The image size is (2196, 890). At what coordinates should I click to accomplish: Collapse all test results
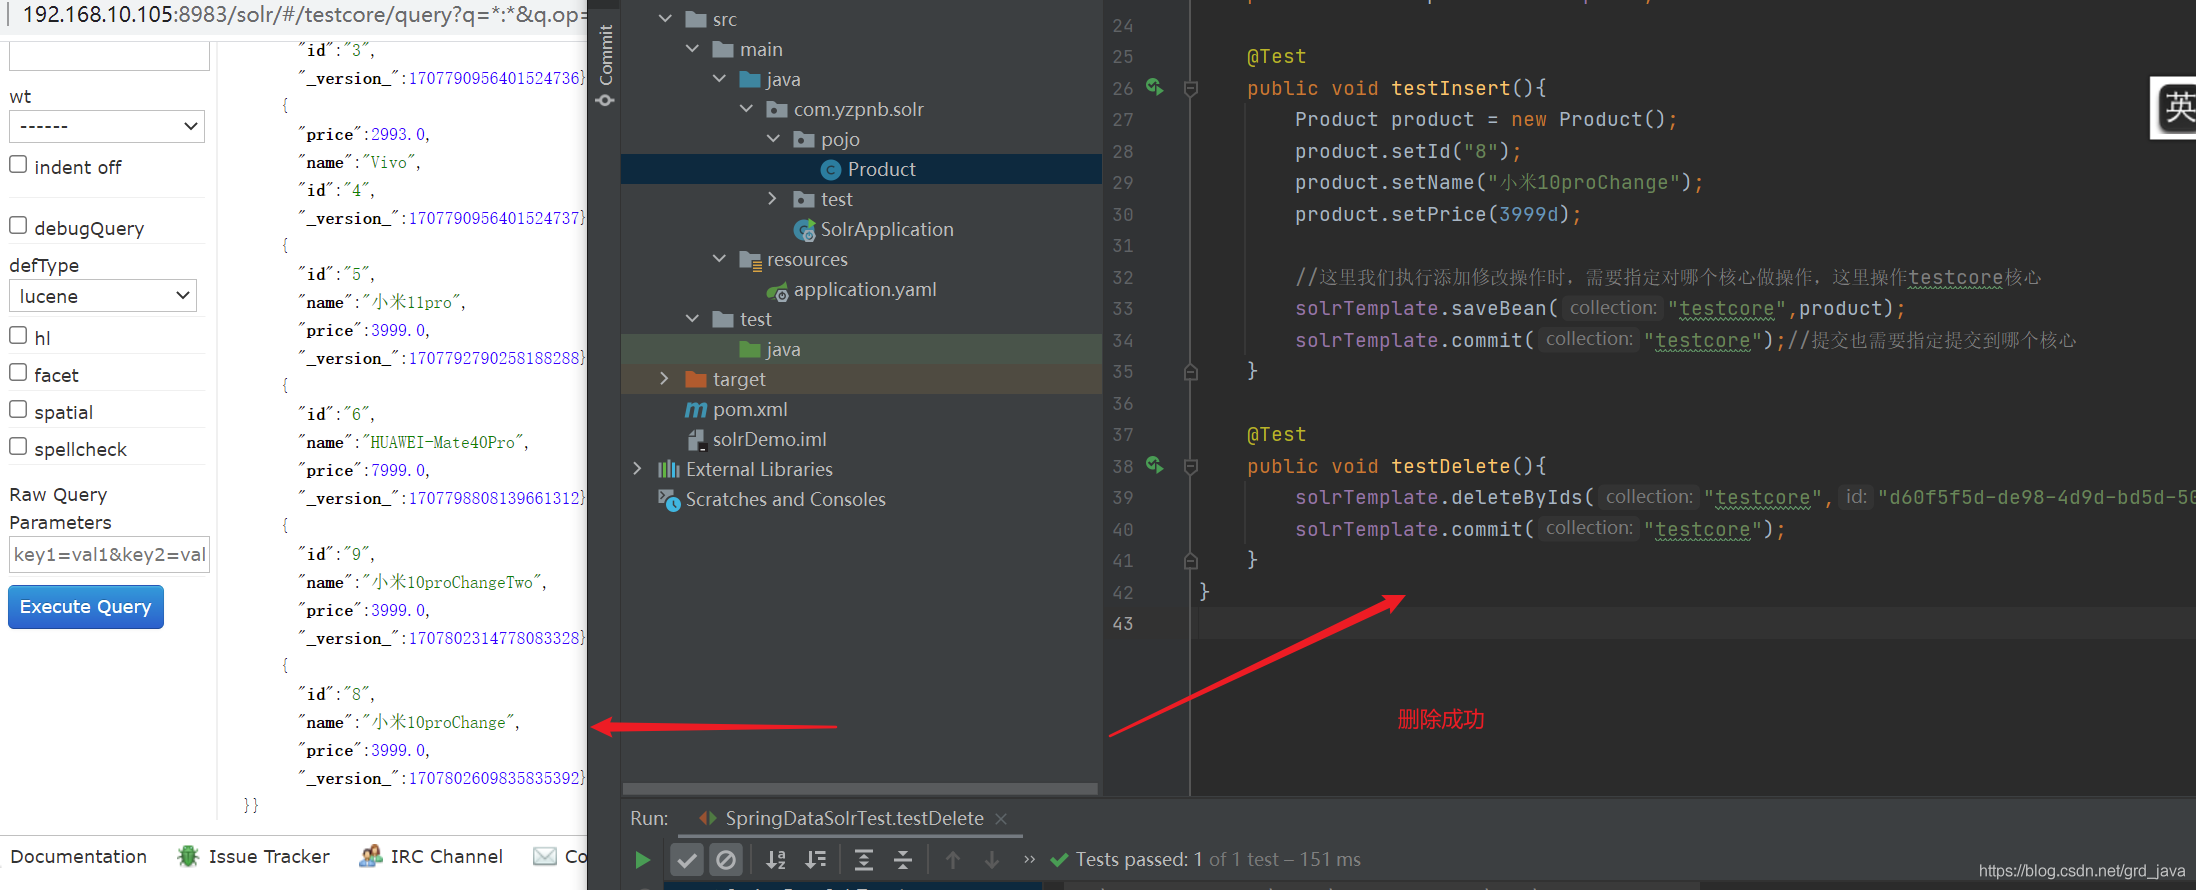point(903,860)
